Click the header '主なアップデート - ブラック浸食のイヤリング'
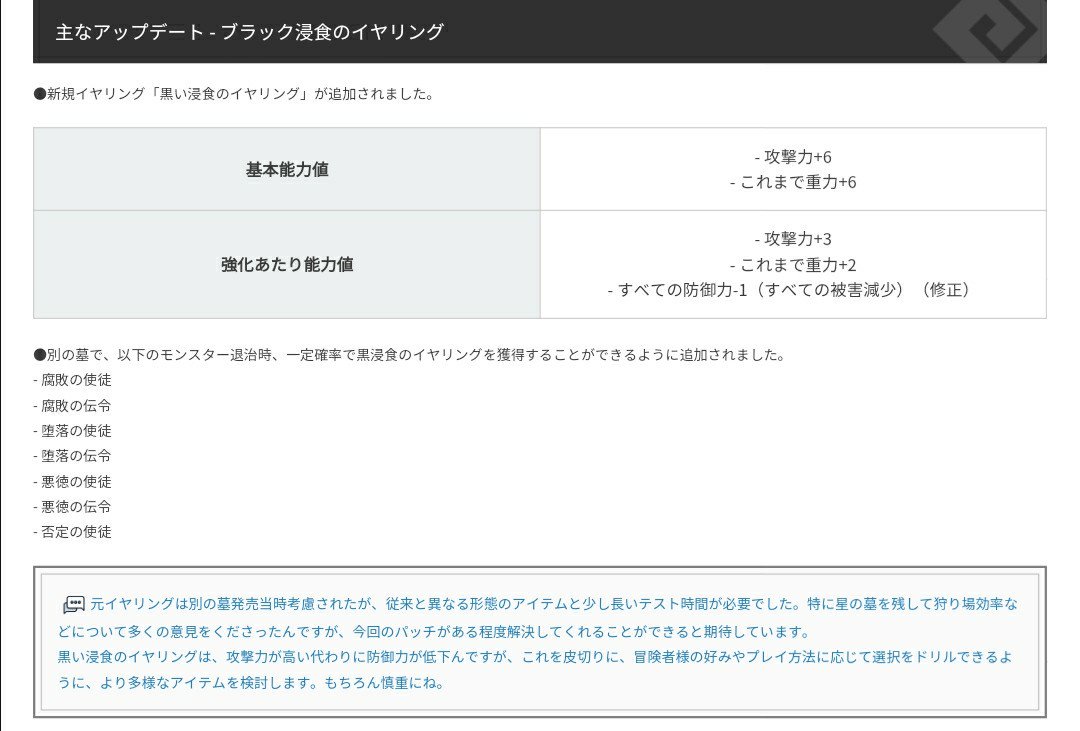This screenshot has width=1080, height=731. [249, 32]
